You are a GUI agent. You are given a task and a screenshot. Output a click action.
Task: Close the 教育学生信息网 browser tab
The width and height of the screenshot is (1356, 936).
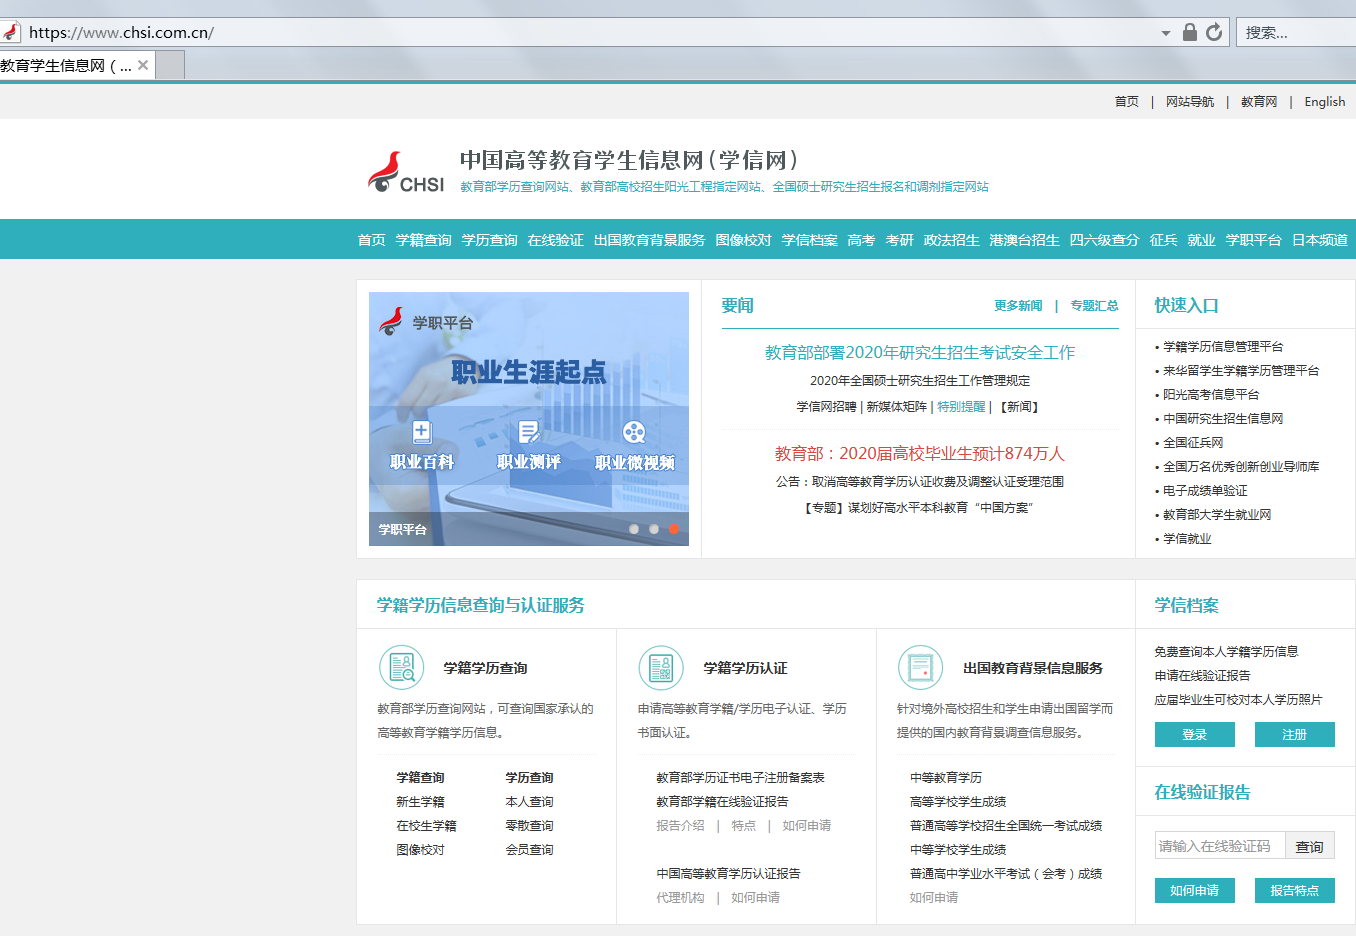point(143,65)
